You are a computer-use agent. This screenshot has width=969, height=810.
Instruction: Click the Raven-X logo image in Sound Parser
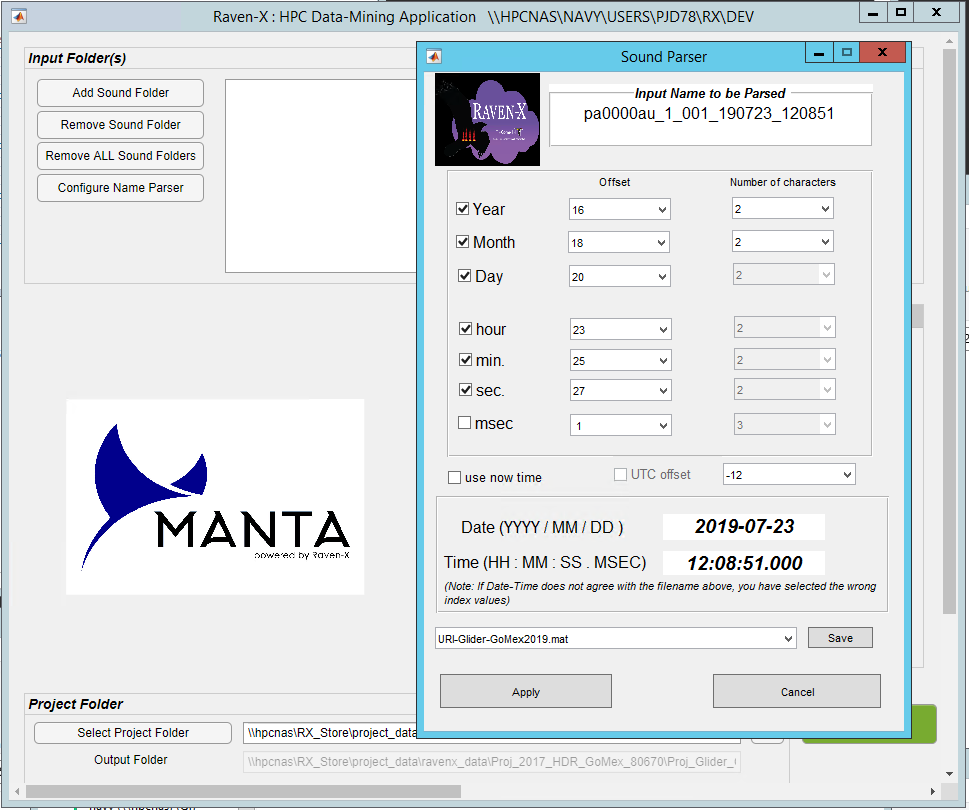point(488,119)
